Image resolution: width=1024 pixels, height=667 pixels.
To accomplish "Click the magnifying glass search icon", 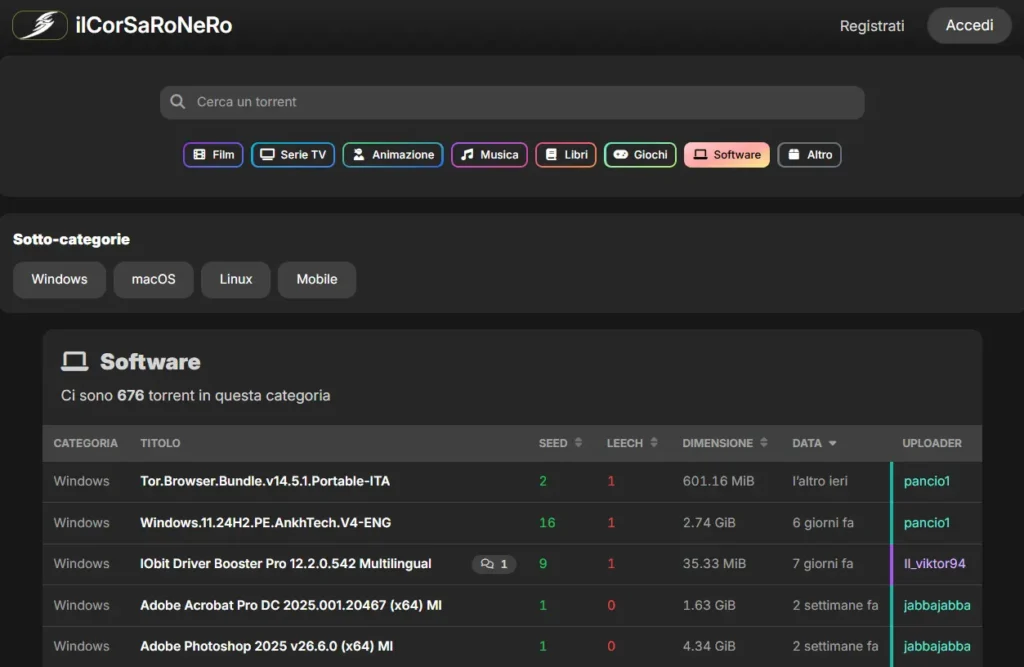I will 178,102.
